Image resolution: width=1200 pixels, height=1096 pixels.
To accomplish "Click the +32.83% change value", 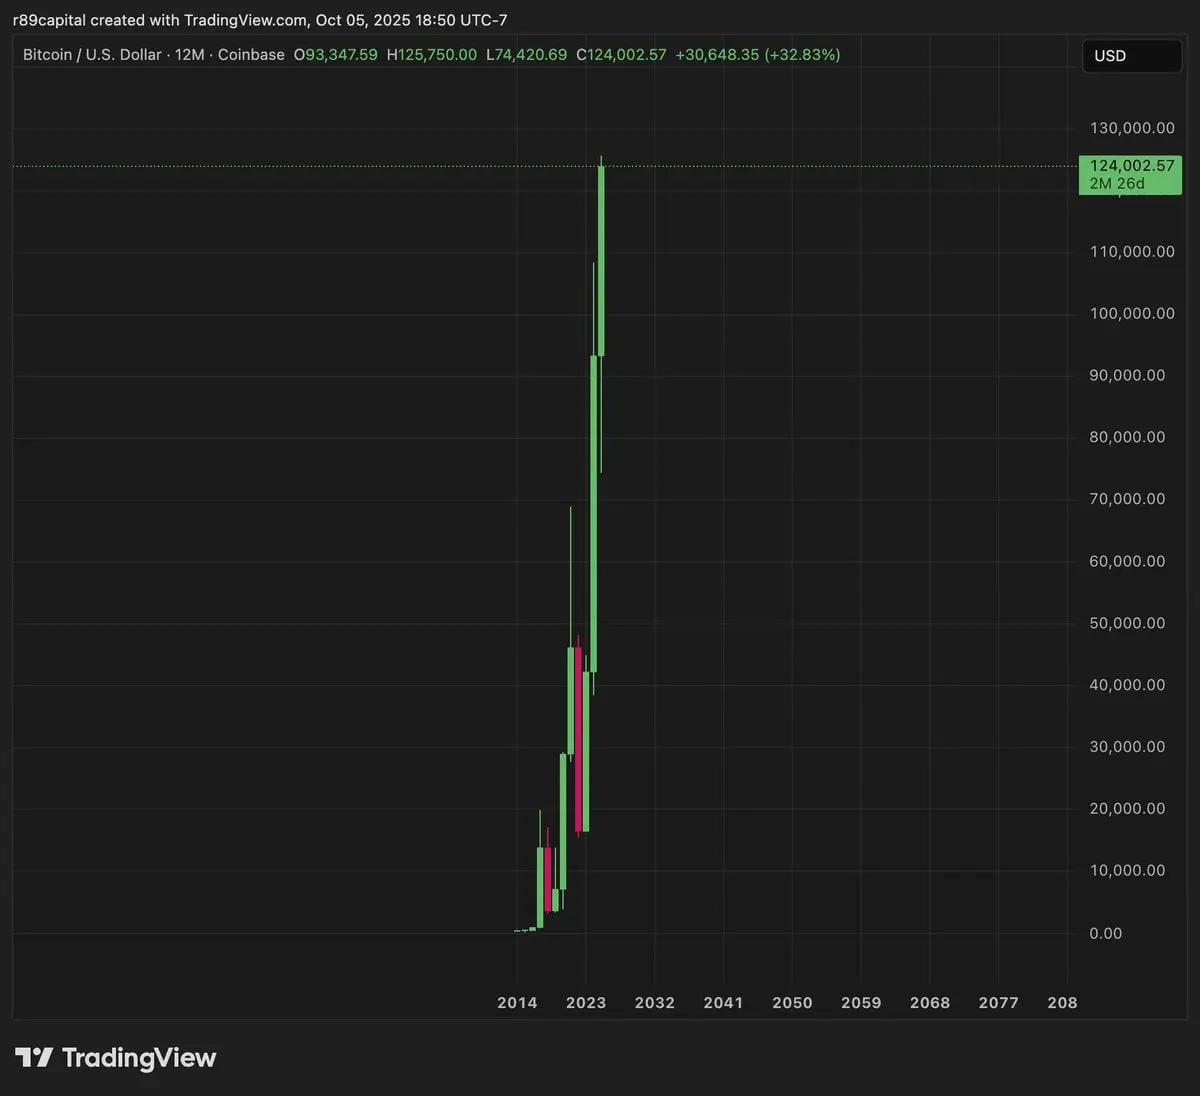I will point(802,55).
